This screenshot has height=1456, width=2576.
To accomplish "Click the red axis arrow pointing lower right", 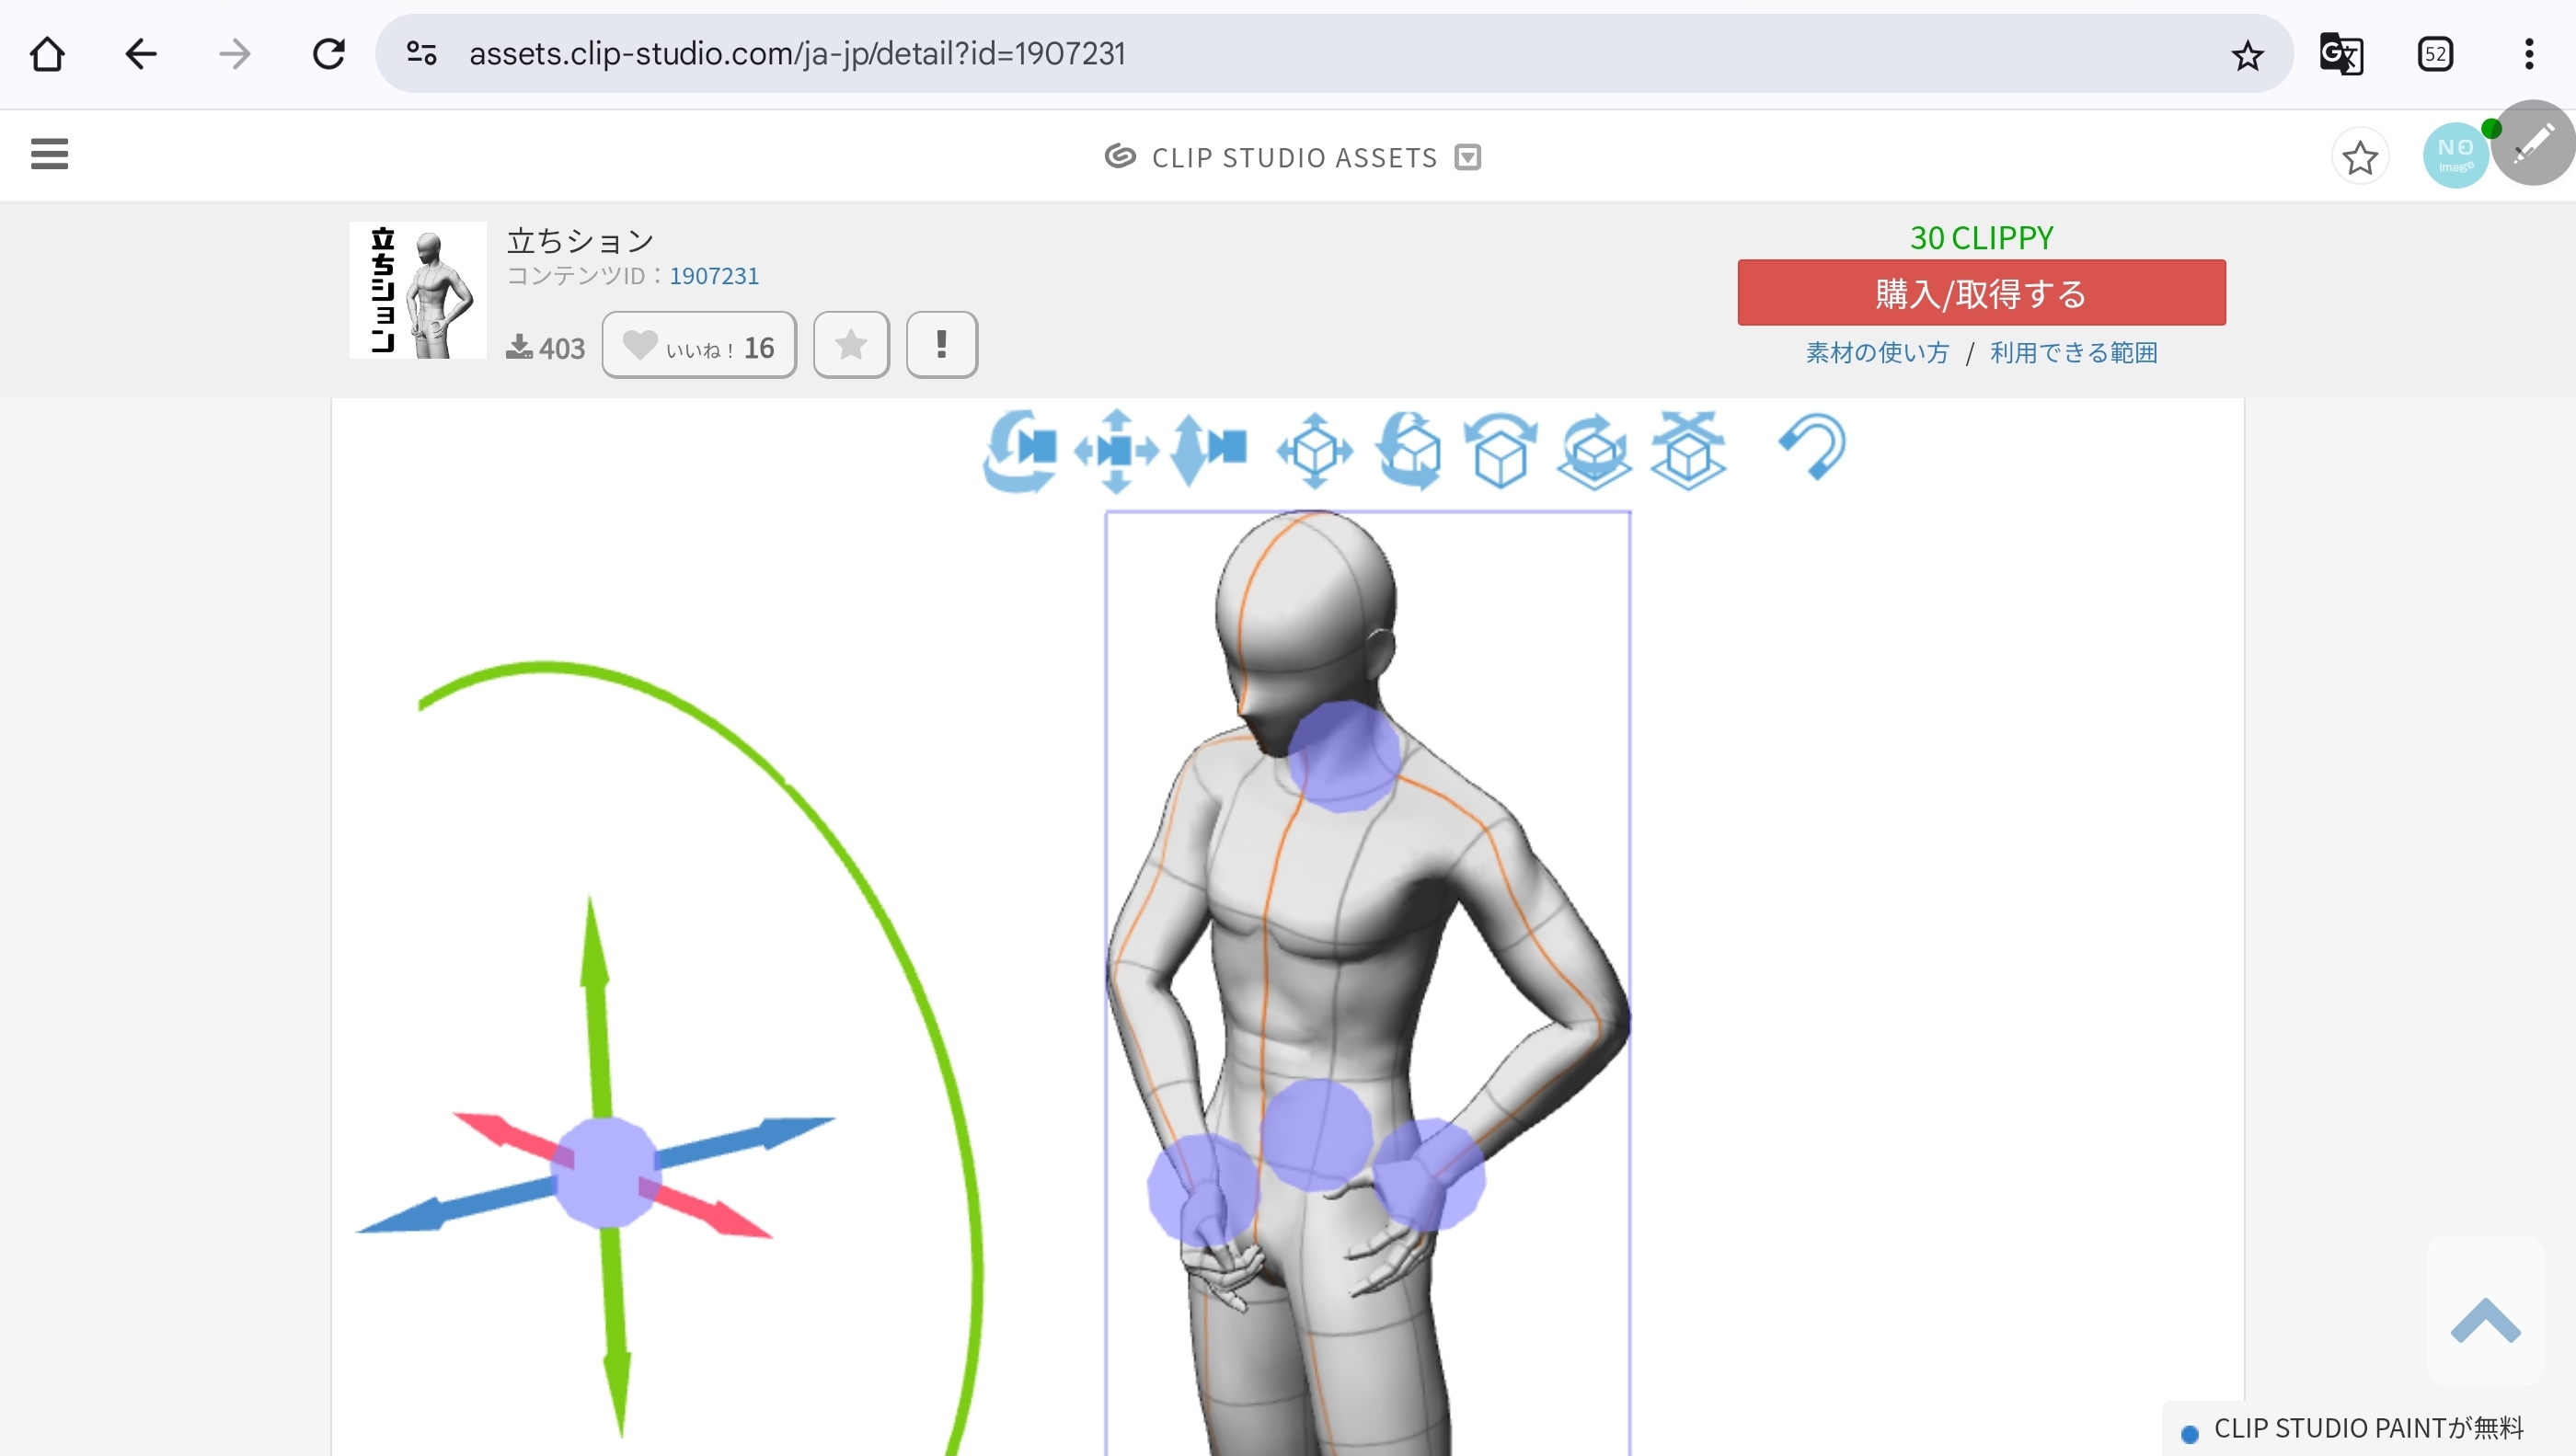I will (x=707, y=1208).
